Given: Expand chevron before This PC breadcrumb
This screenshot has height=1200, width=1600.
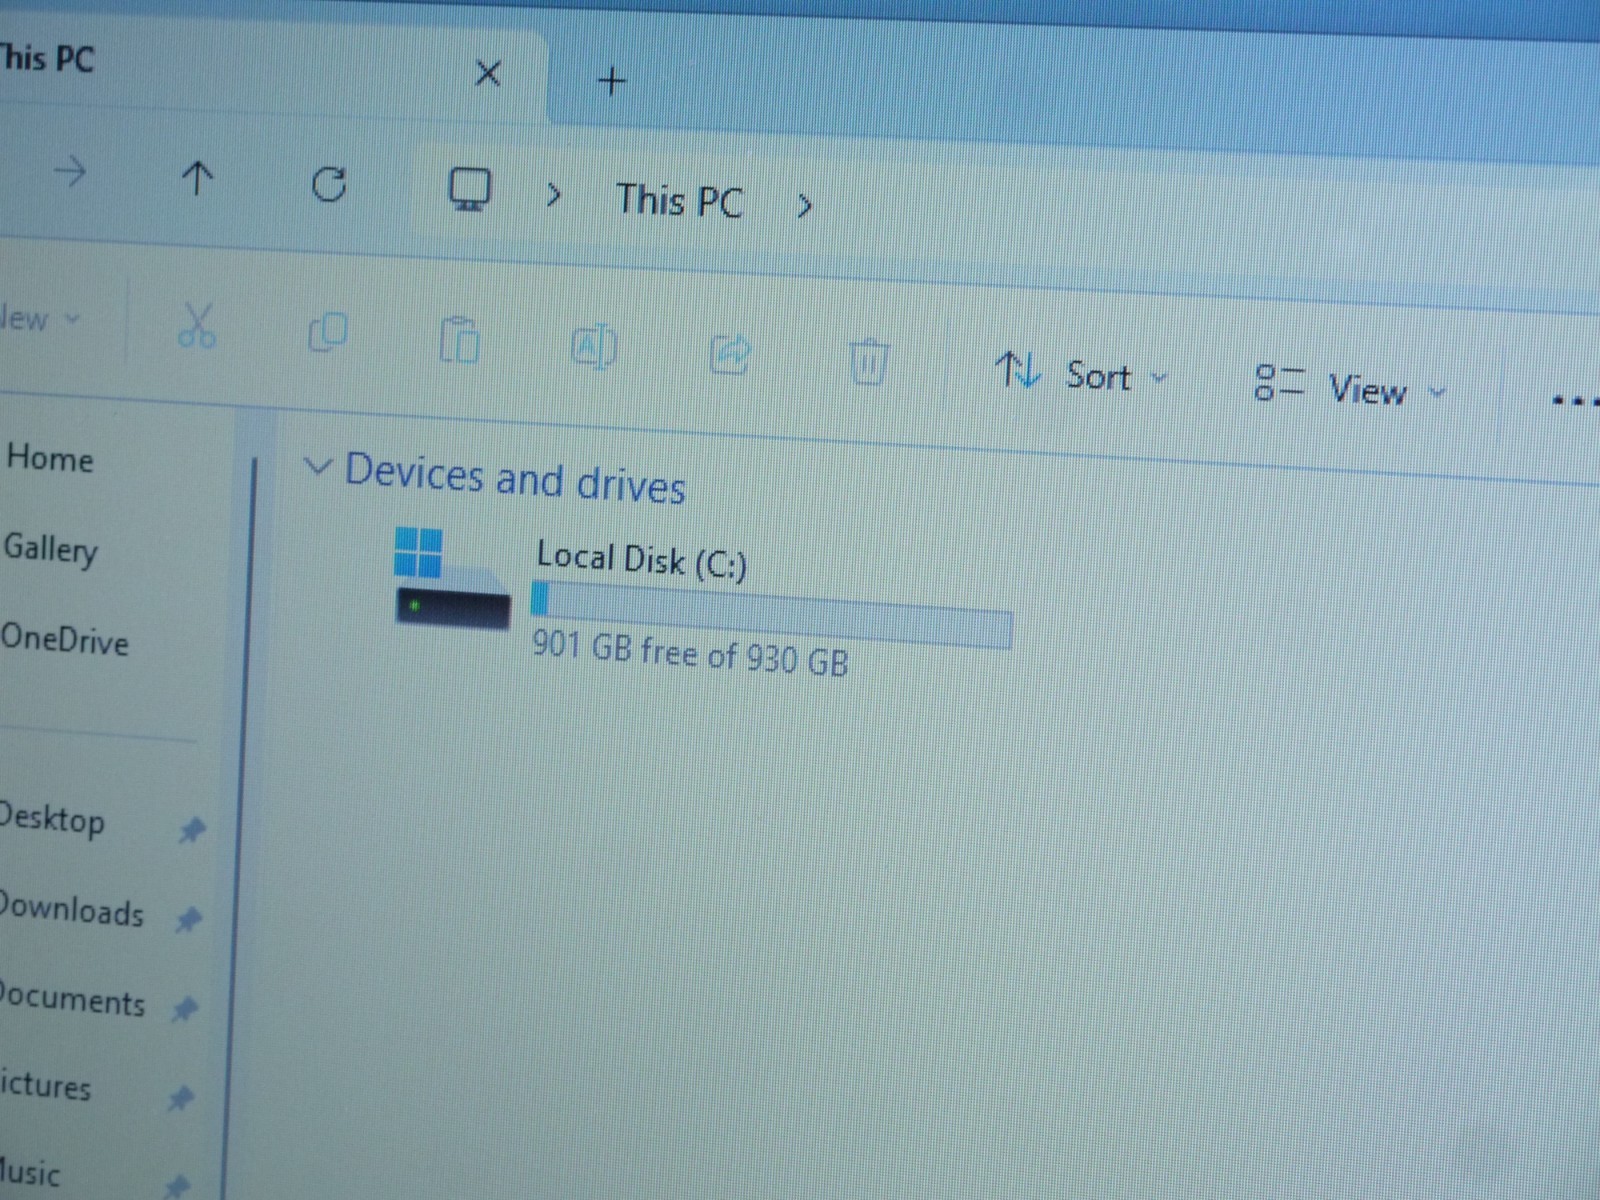Looking at the screenshot, I should [x=553, y=196].
